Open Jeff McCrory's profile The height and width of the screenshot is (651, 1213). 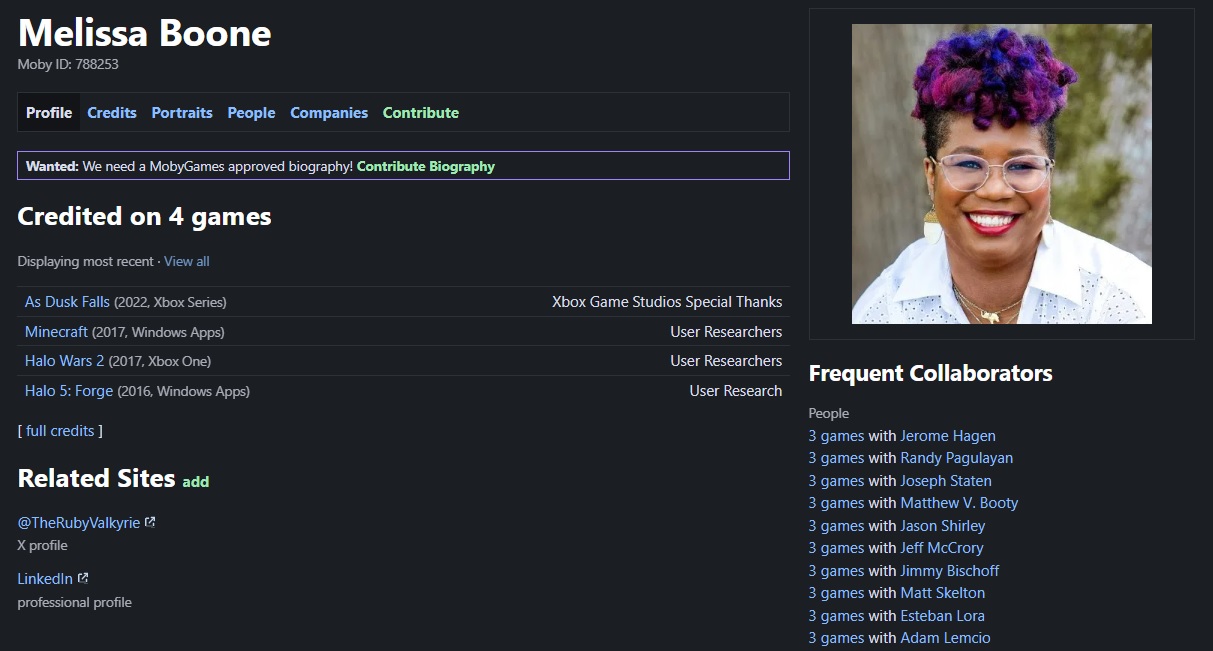942,548
